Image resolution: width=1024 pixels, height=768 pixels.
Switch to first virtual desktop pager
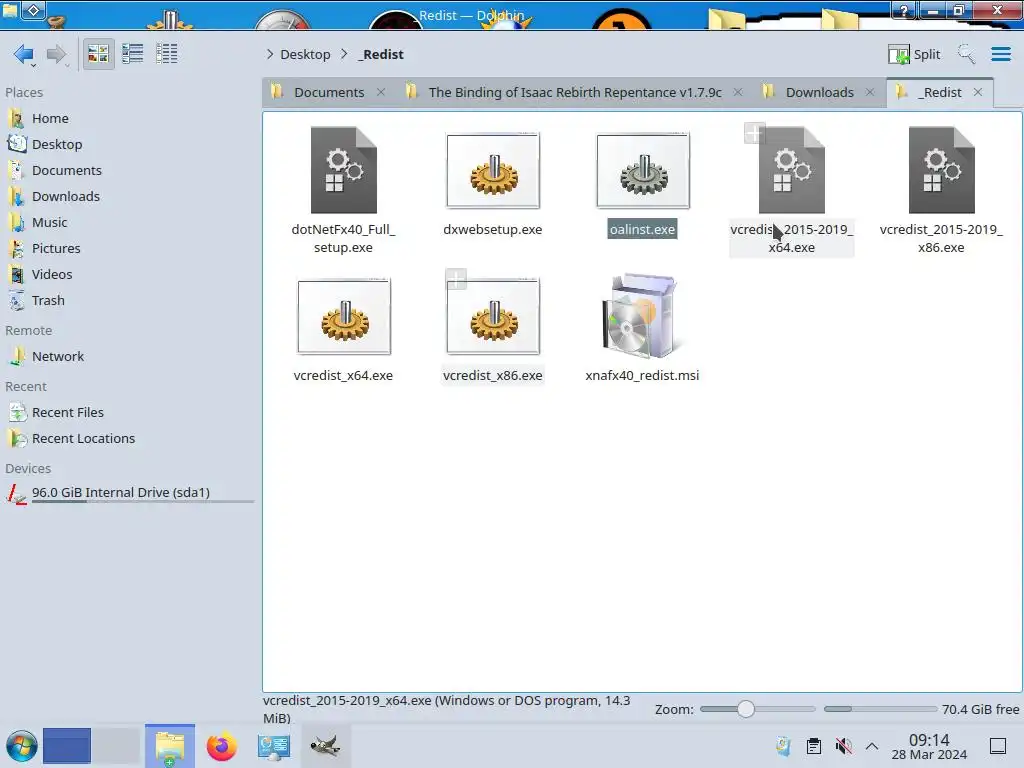pyautogui.click(x=67, y=746)
